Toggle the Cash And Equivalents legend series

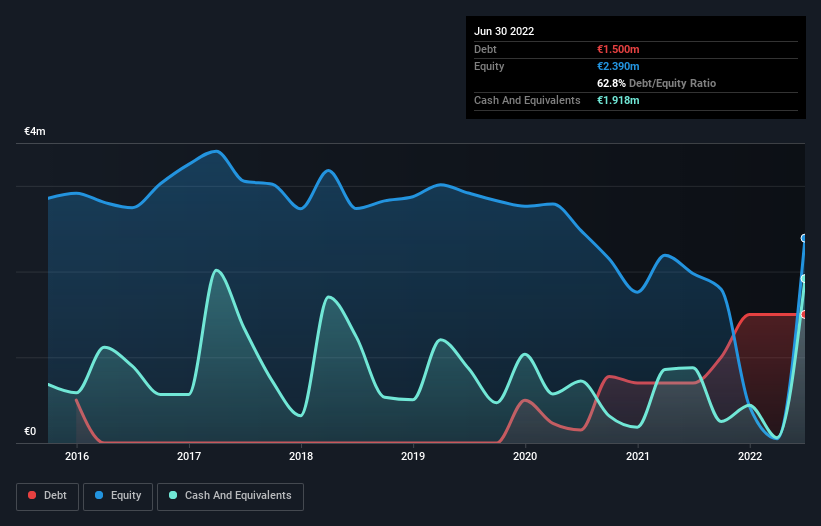[x=230, y=496]
